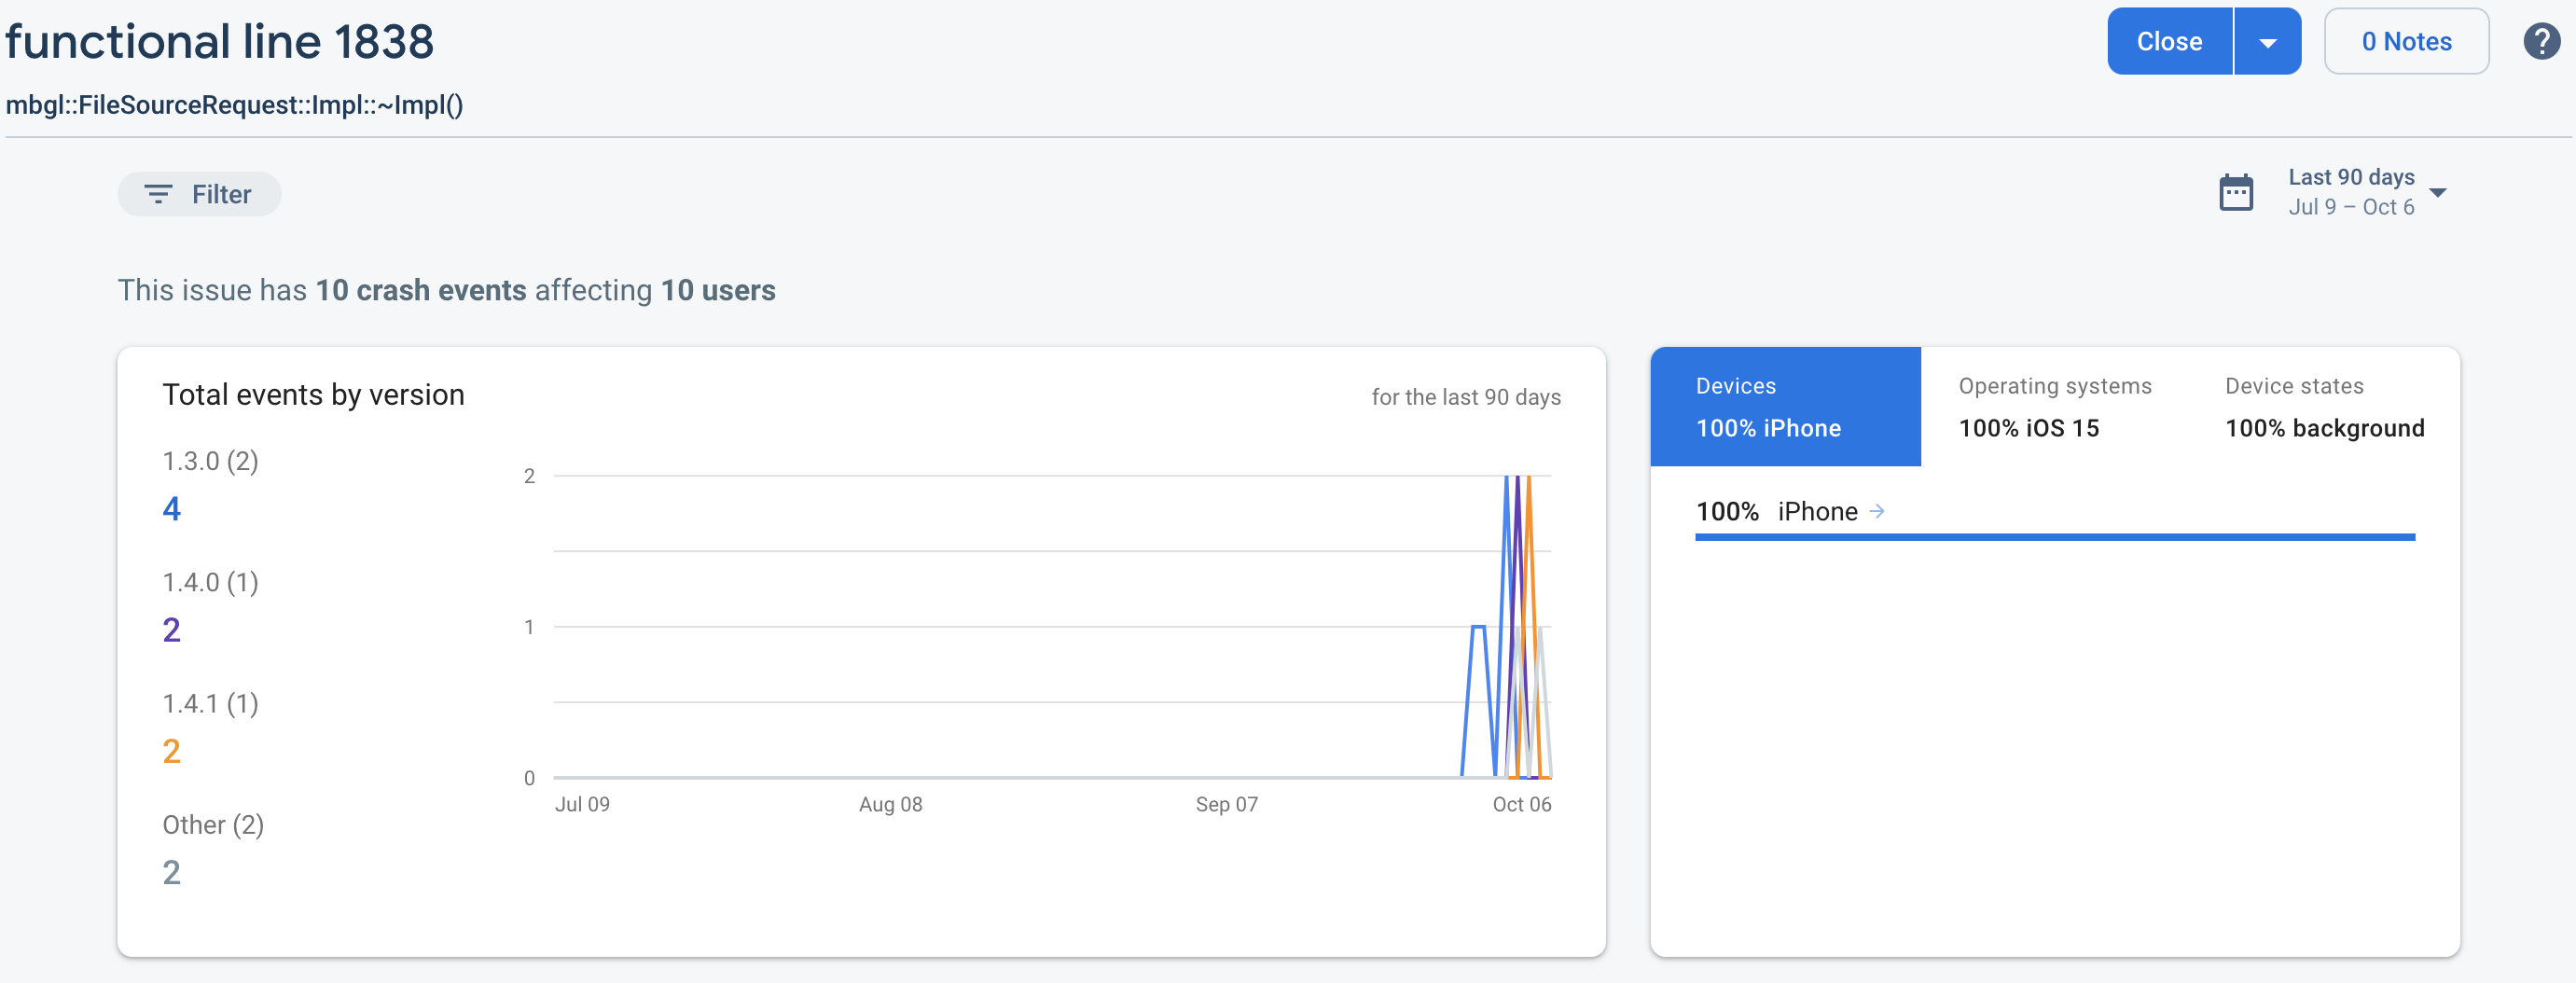The image size is (2576, 983).
Task: Select Other (2) in chart legend
Action: pyautogui.click(x=213, y=824)
